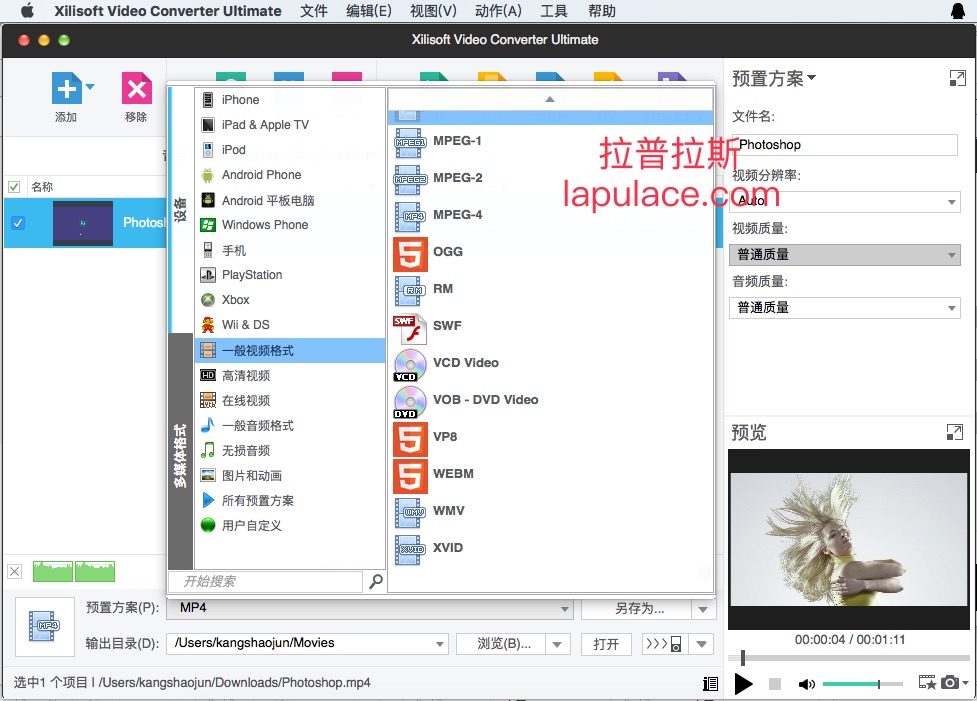Select the SWF Flash format icon
This screenshot has height=701, width=977.
click(x=410, y=327)
